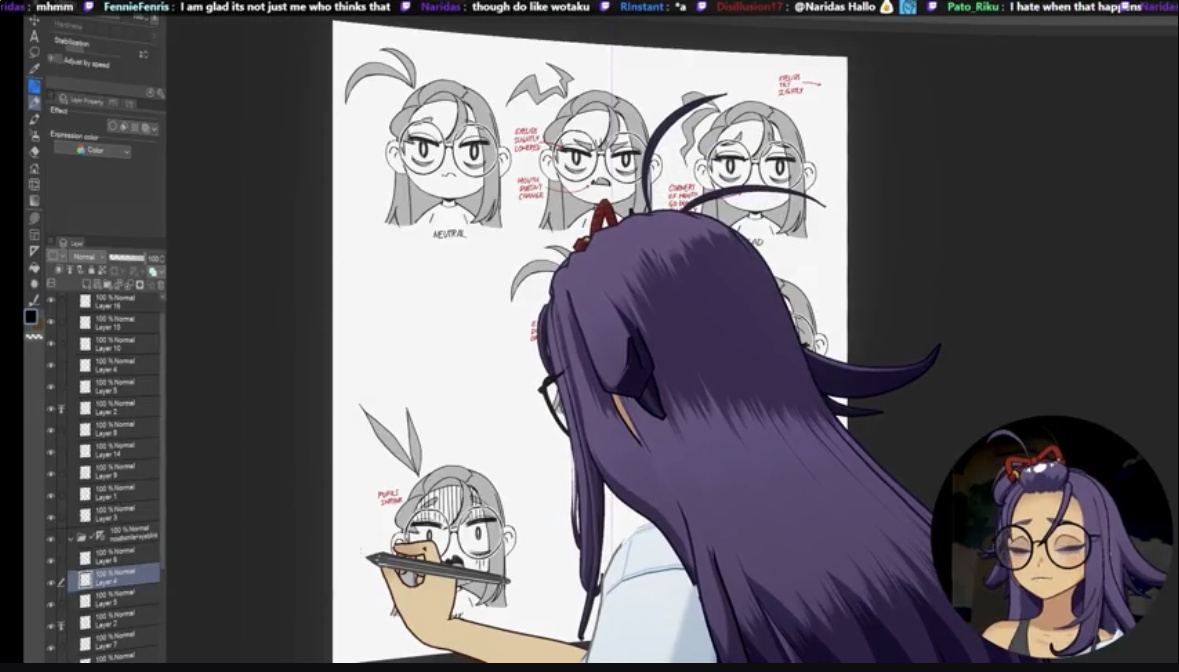Screen dimensions: 1179x672
Task: Click the opacity value field showing 100
Action: (153, 258)
